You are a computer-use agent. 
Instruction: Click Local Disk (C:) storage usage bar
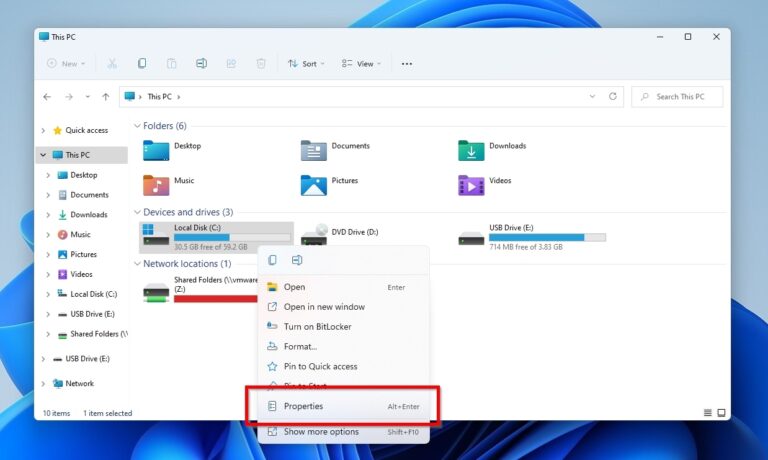click(232, 238)
